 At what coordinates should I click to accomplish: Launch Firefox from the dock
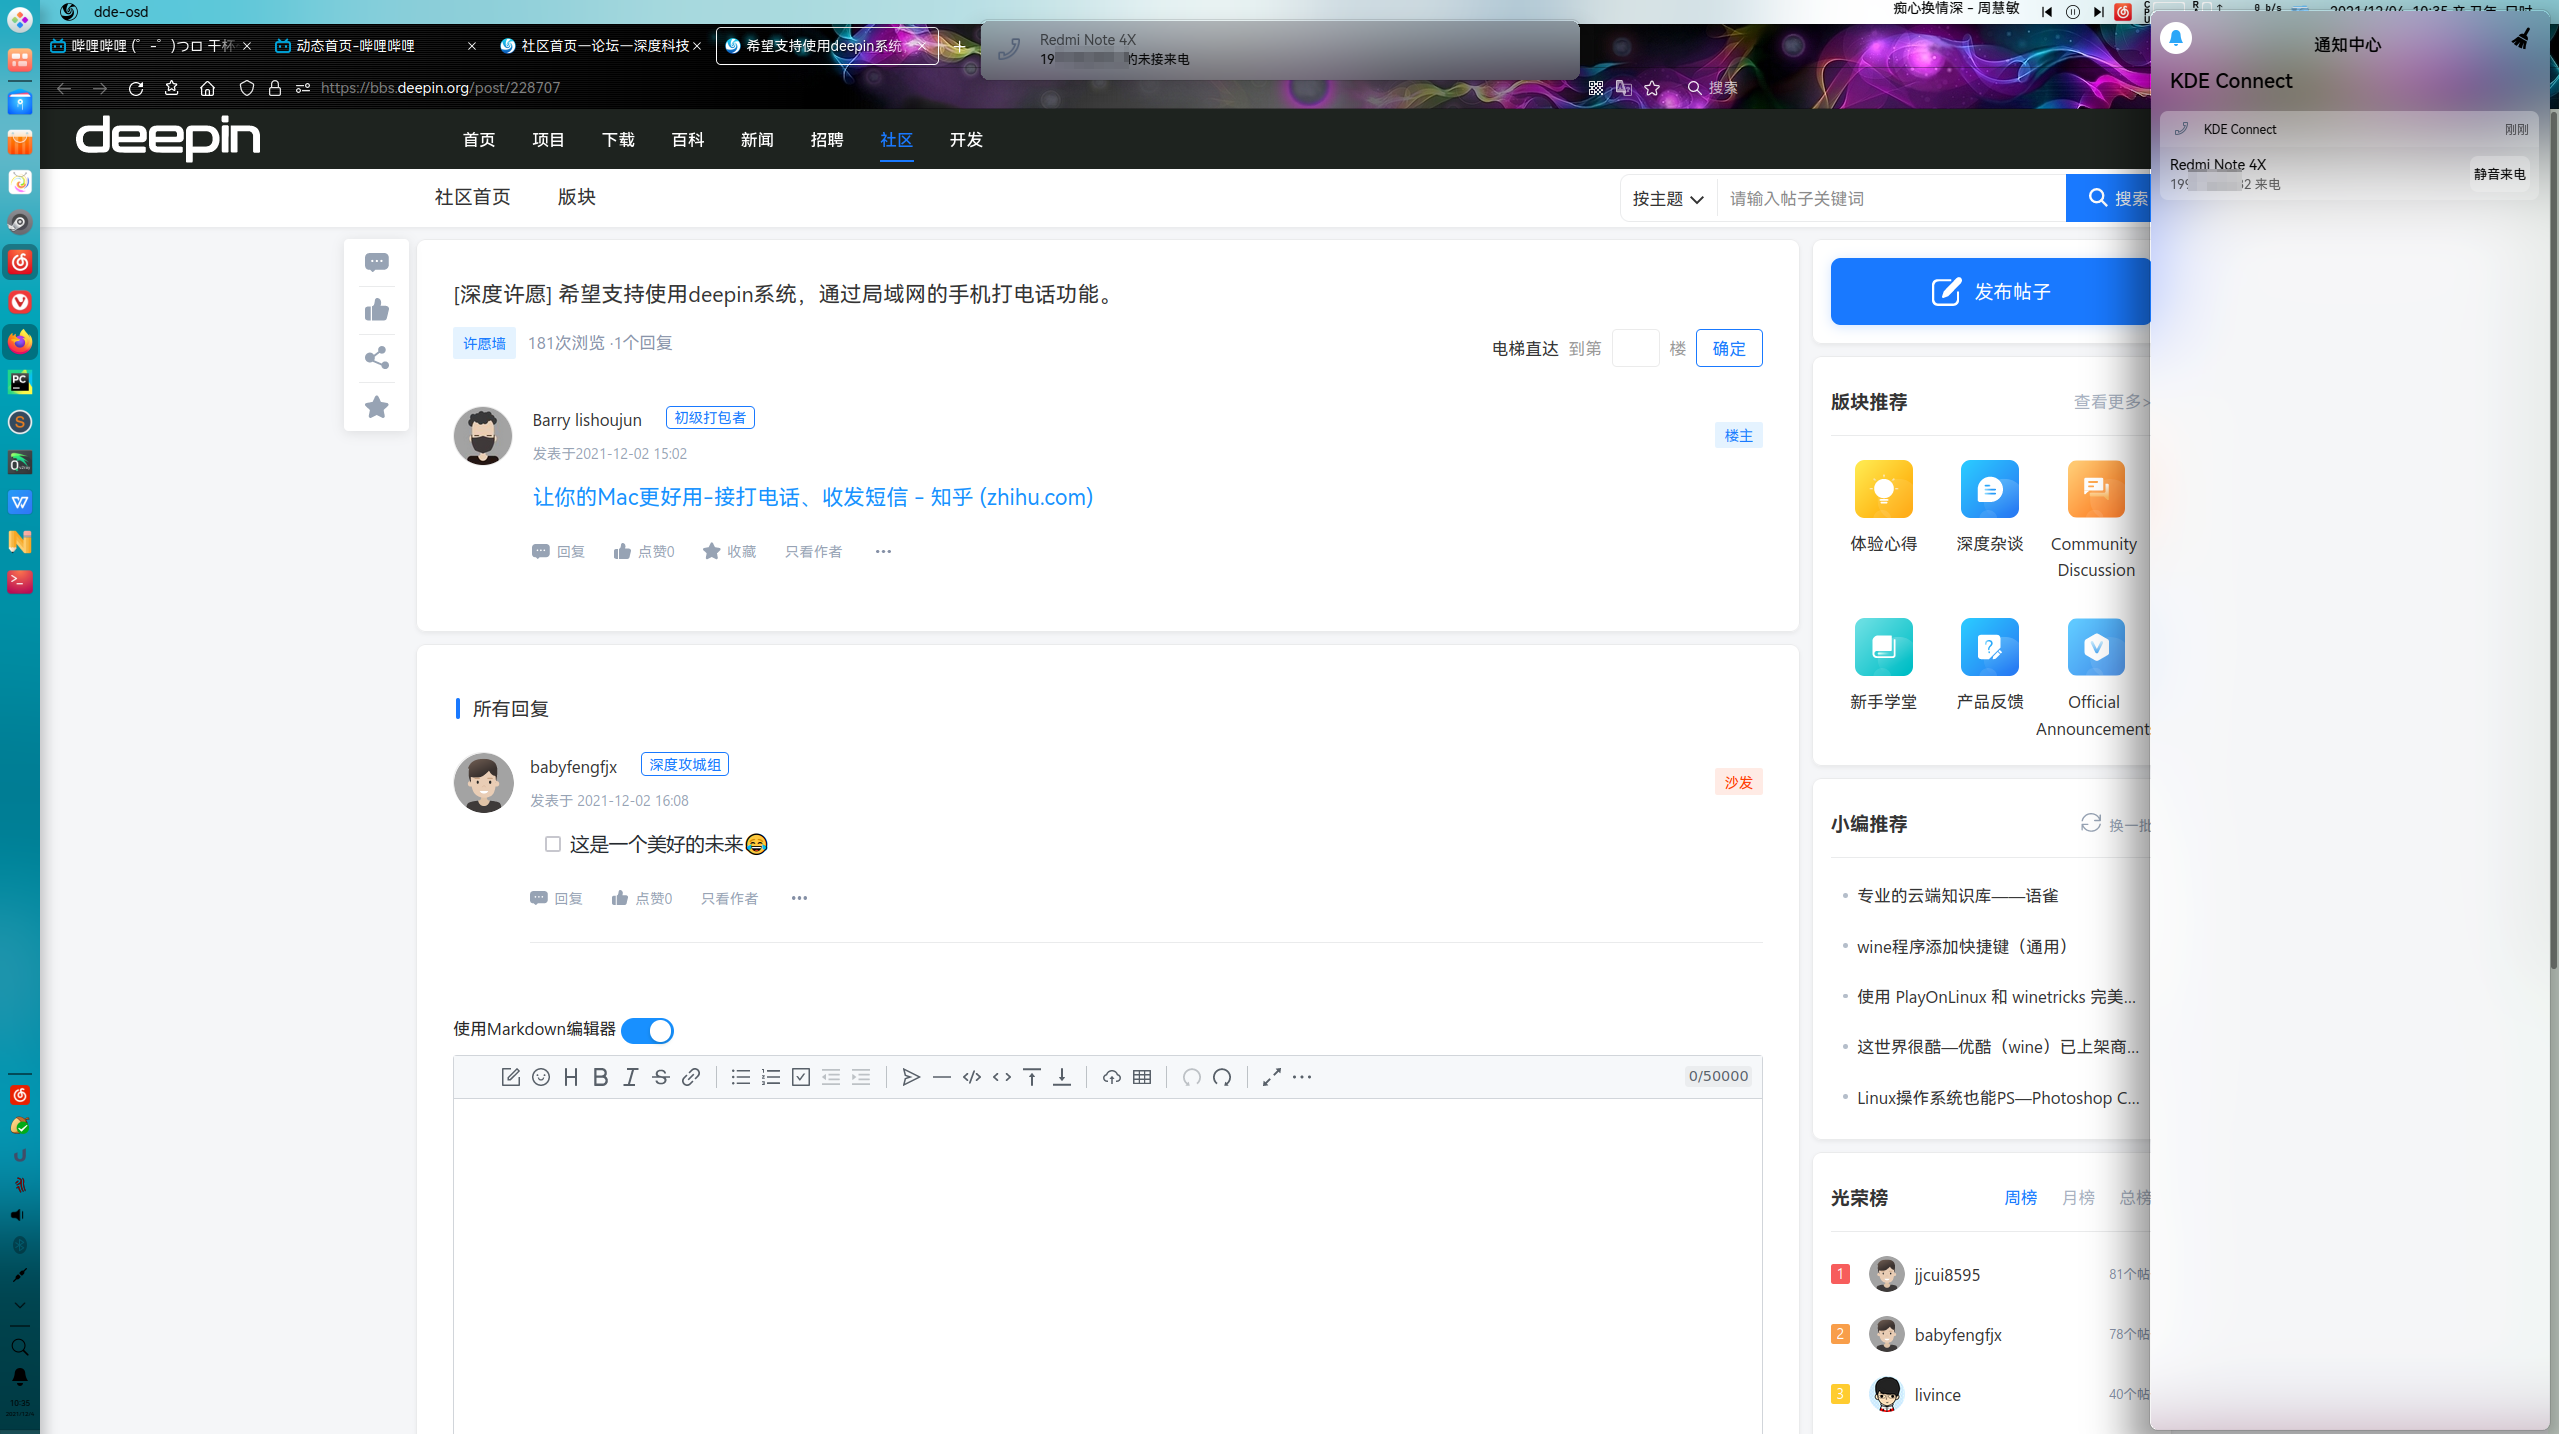point(19,341)
